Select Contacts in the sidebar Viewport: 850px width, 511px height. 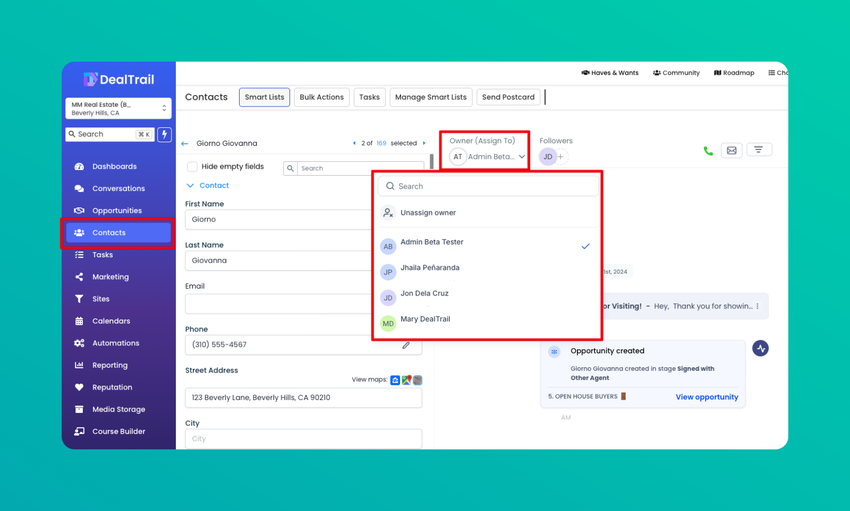coord(118,233)
